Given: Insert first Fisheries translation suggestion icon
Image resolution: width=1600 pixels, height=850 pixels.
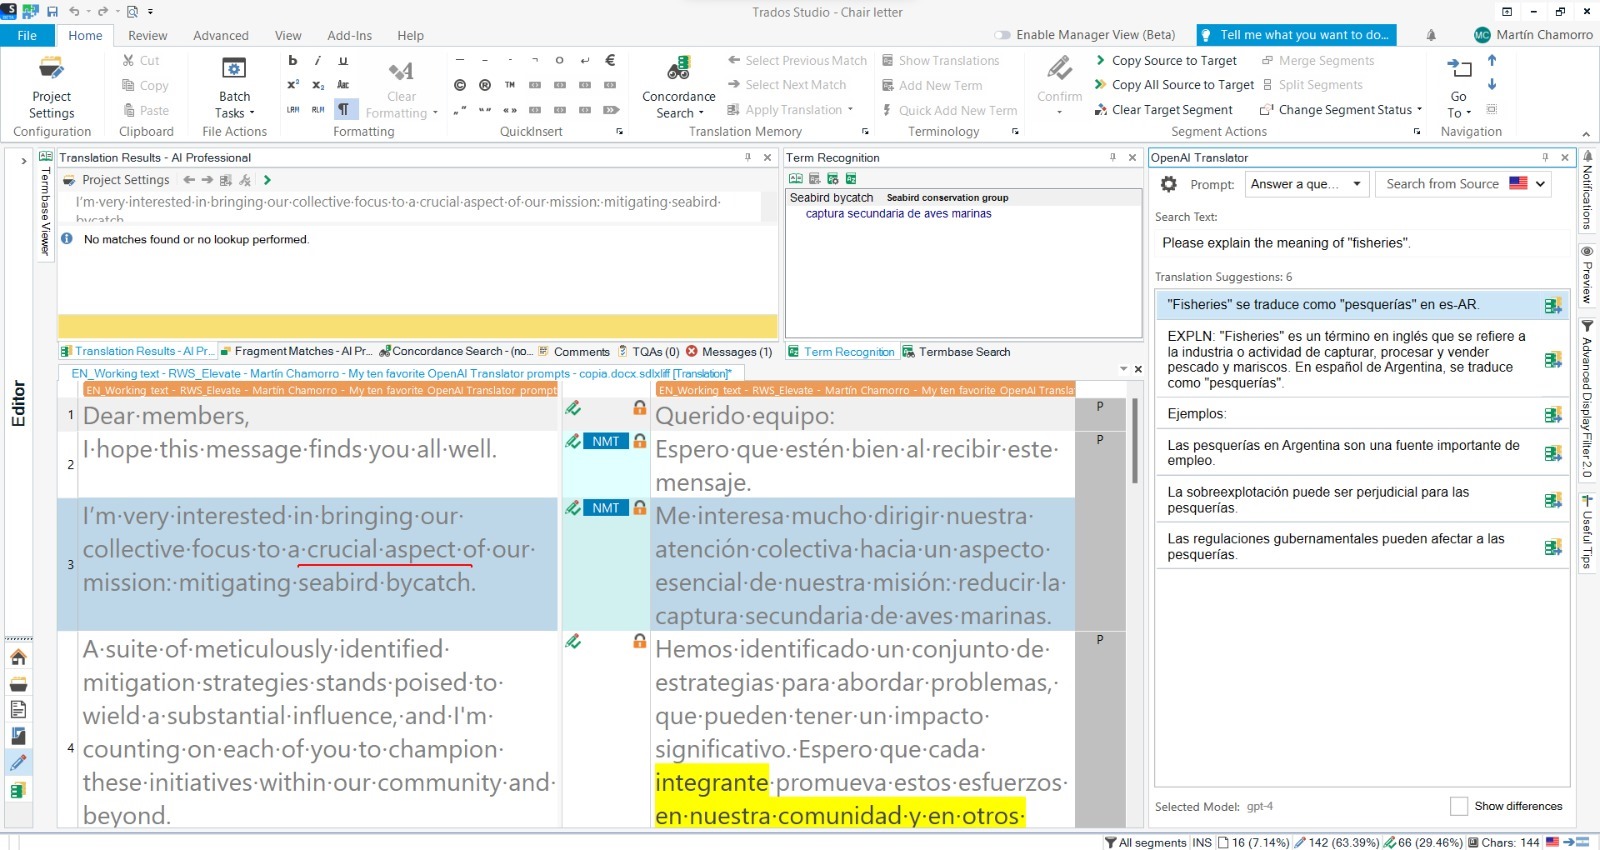Looking at the screenshot, I should coord(1552,306).
